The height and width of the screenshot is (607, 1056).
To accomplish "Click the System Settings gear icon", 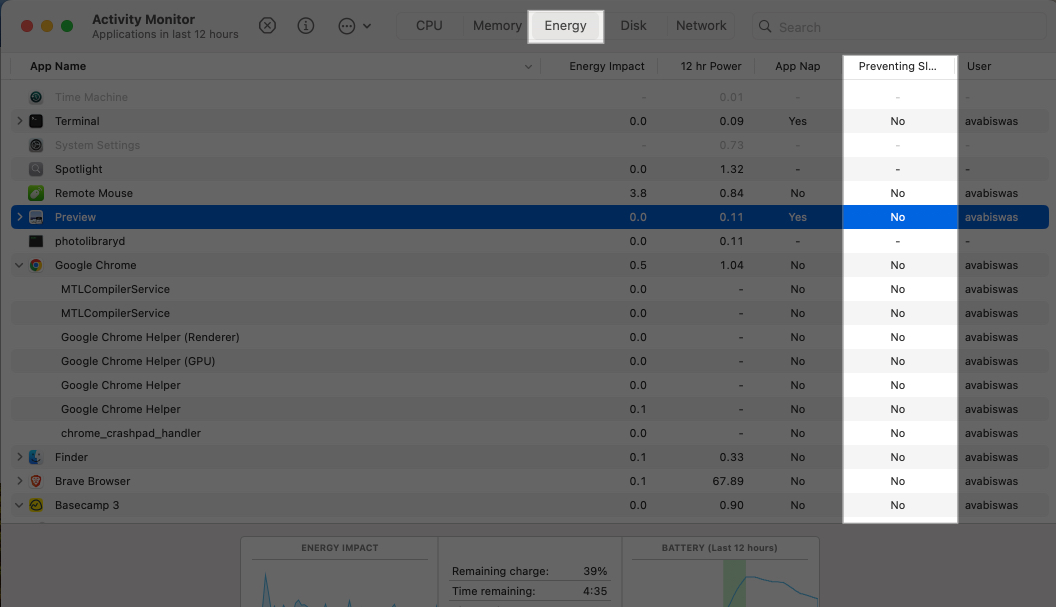I will [36, 145].
